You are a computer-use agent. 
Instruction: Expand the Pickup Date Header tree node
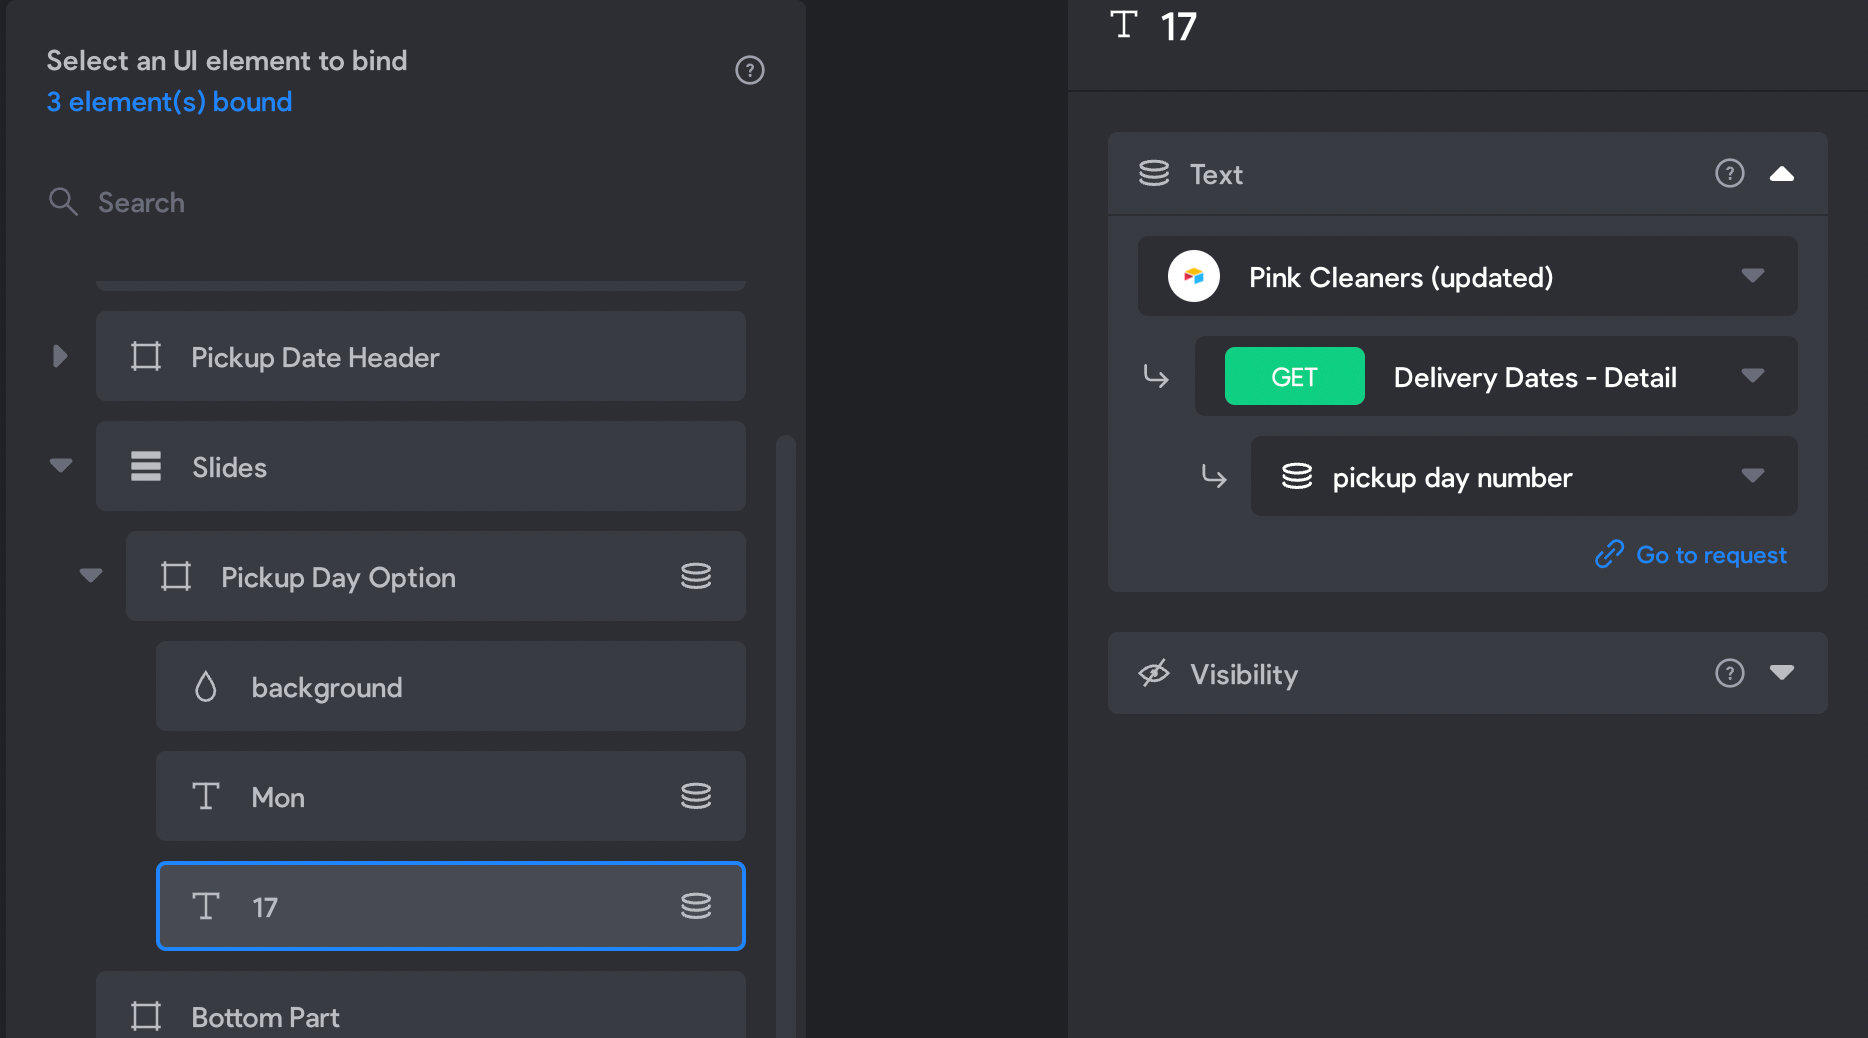pyautogui.click(x=60, y=356)
